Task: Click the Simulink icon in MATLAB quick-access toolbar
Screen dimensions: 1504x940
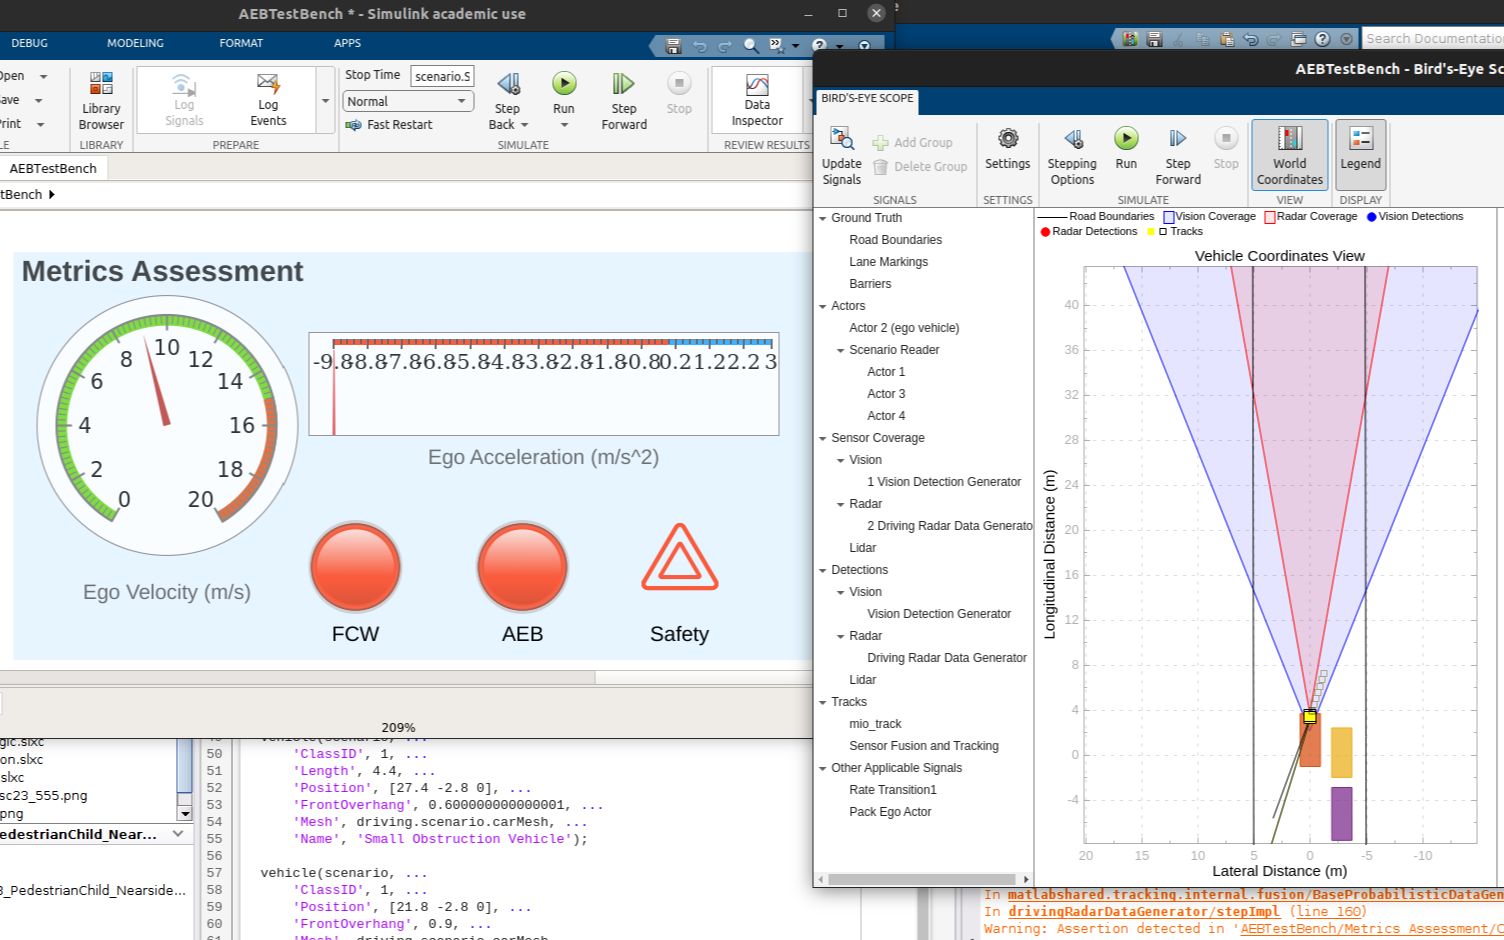Action: [1130, 39]
